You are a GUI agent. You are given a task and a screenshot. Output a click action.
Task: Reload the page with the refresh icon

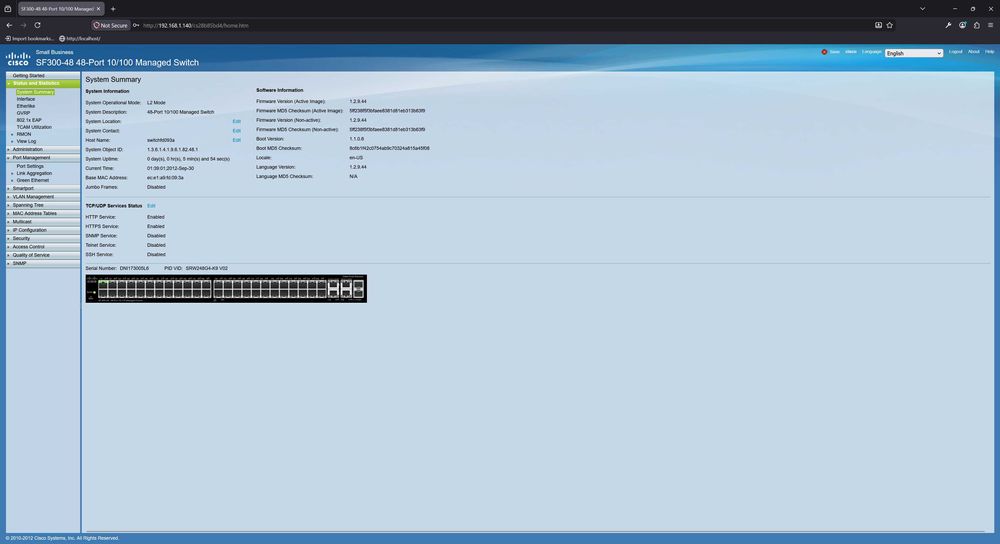38,26
